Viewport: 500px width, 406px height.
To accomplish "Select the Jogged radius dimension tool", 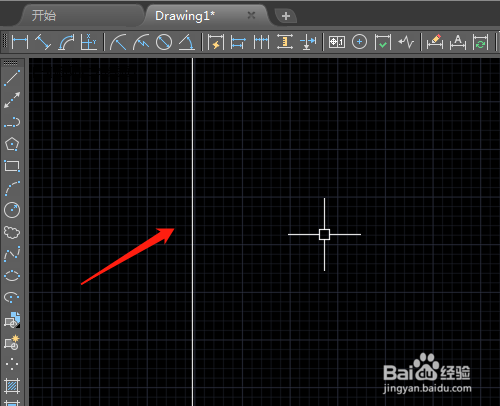I will (x=141, y=42).
